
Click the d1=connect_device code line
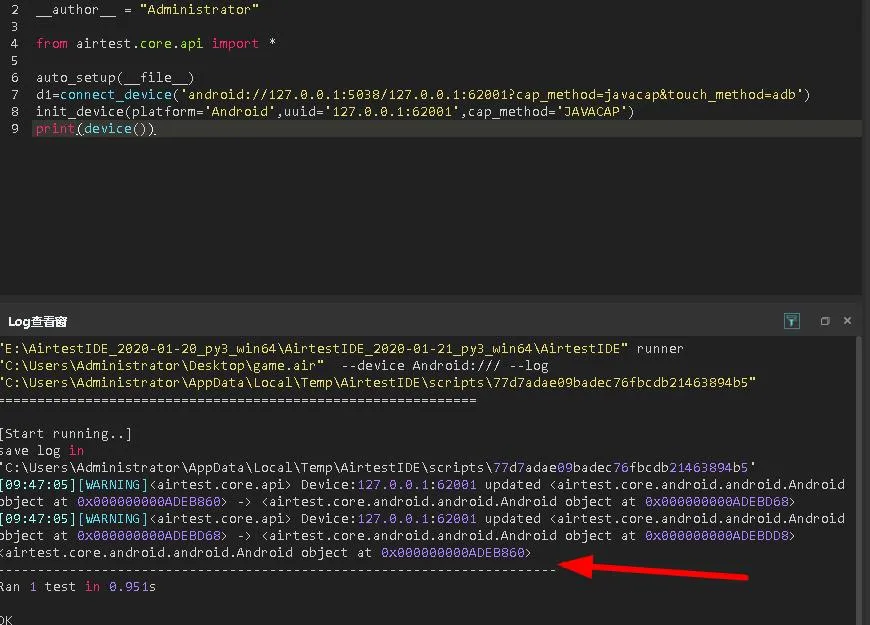[x=423, y=94]
